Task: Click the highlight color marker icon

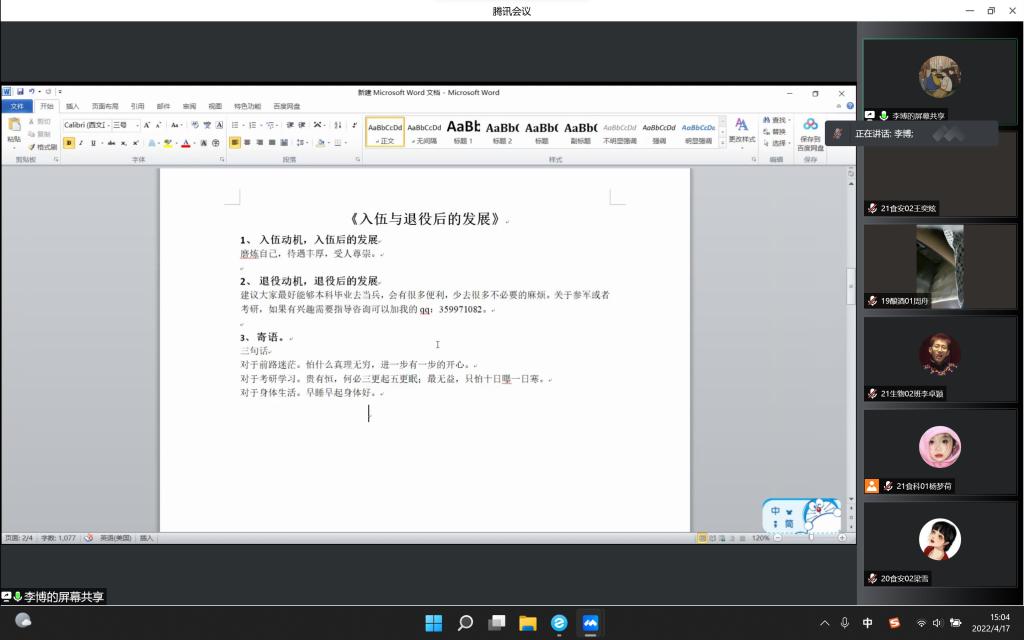Action: (168, 143)
